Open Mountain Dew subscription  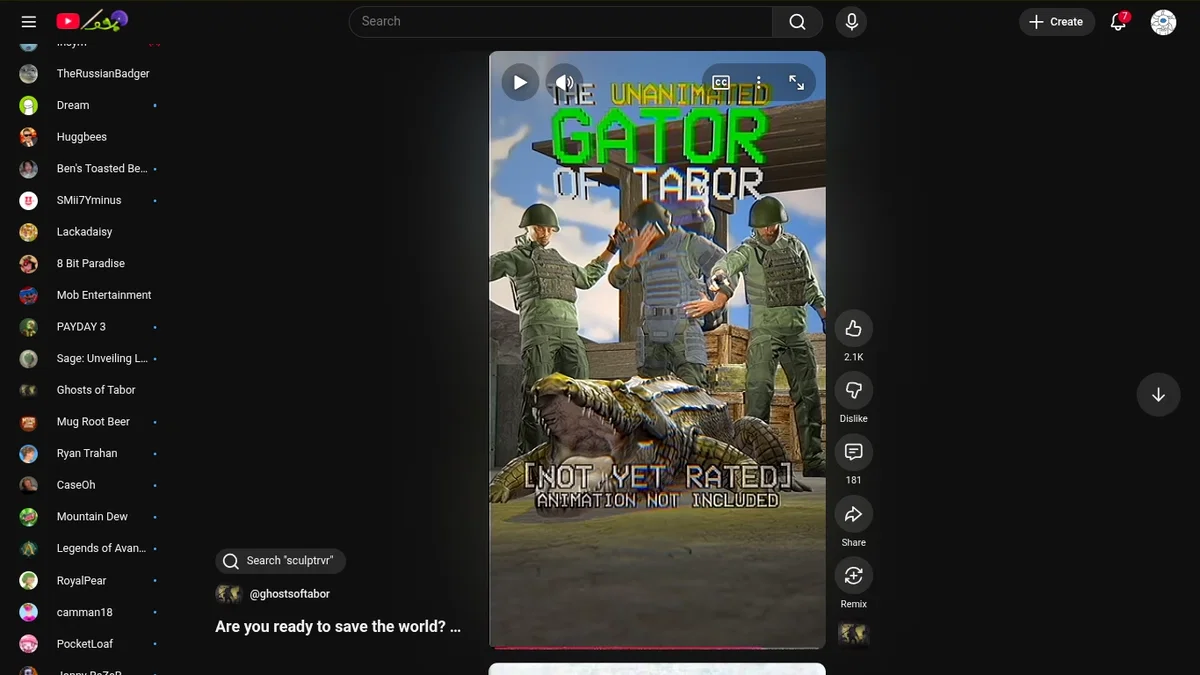(x=90, y=517)
